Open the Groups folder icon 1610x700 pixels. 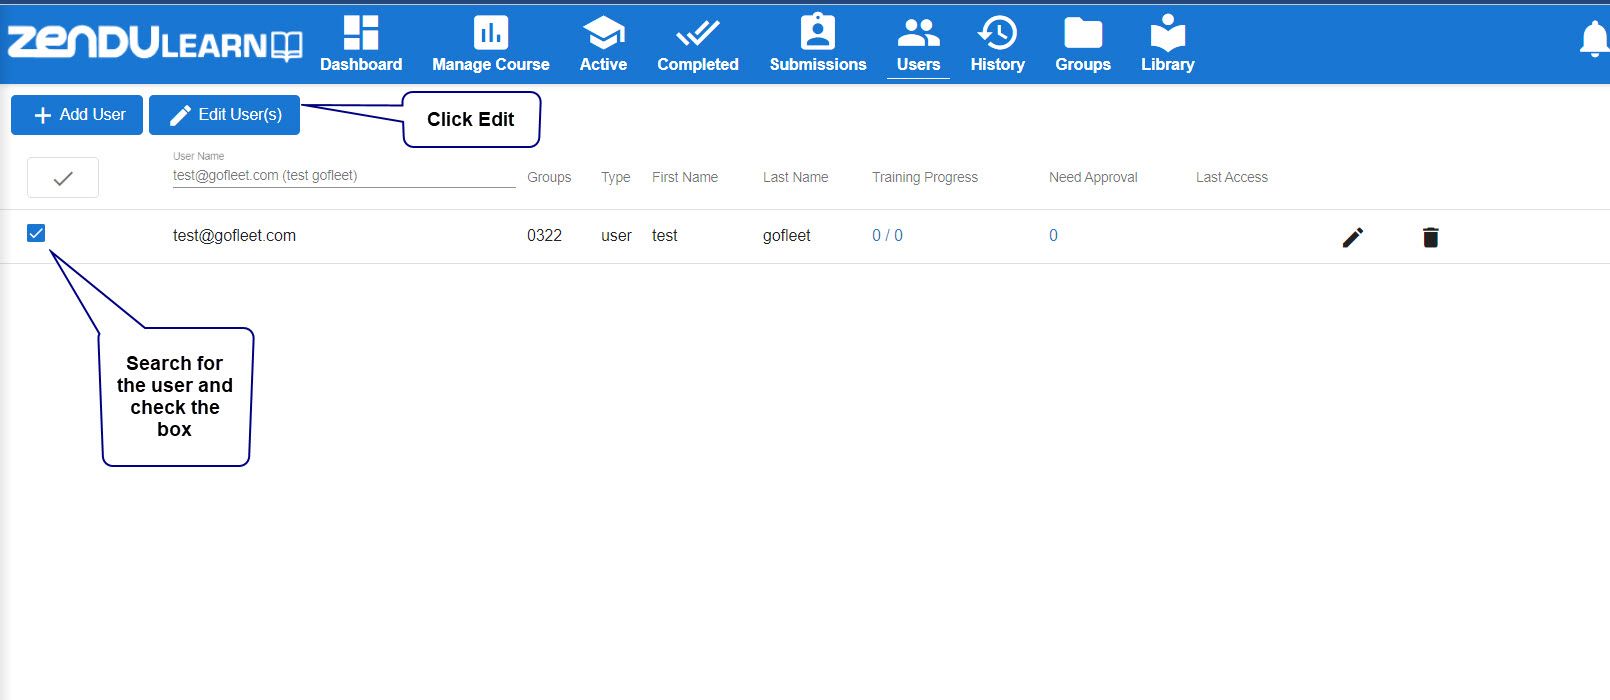[x=1083, y=33]
